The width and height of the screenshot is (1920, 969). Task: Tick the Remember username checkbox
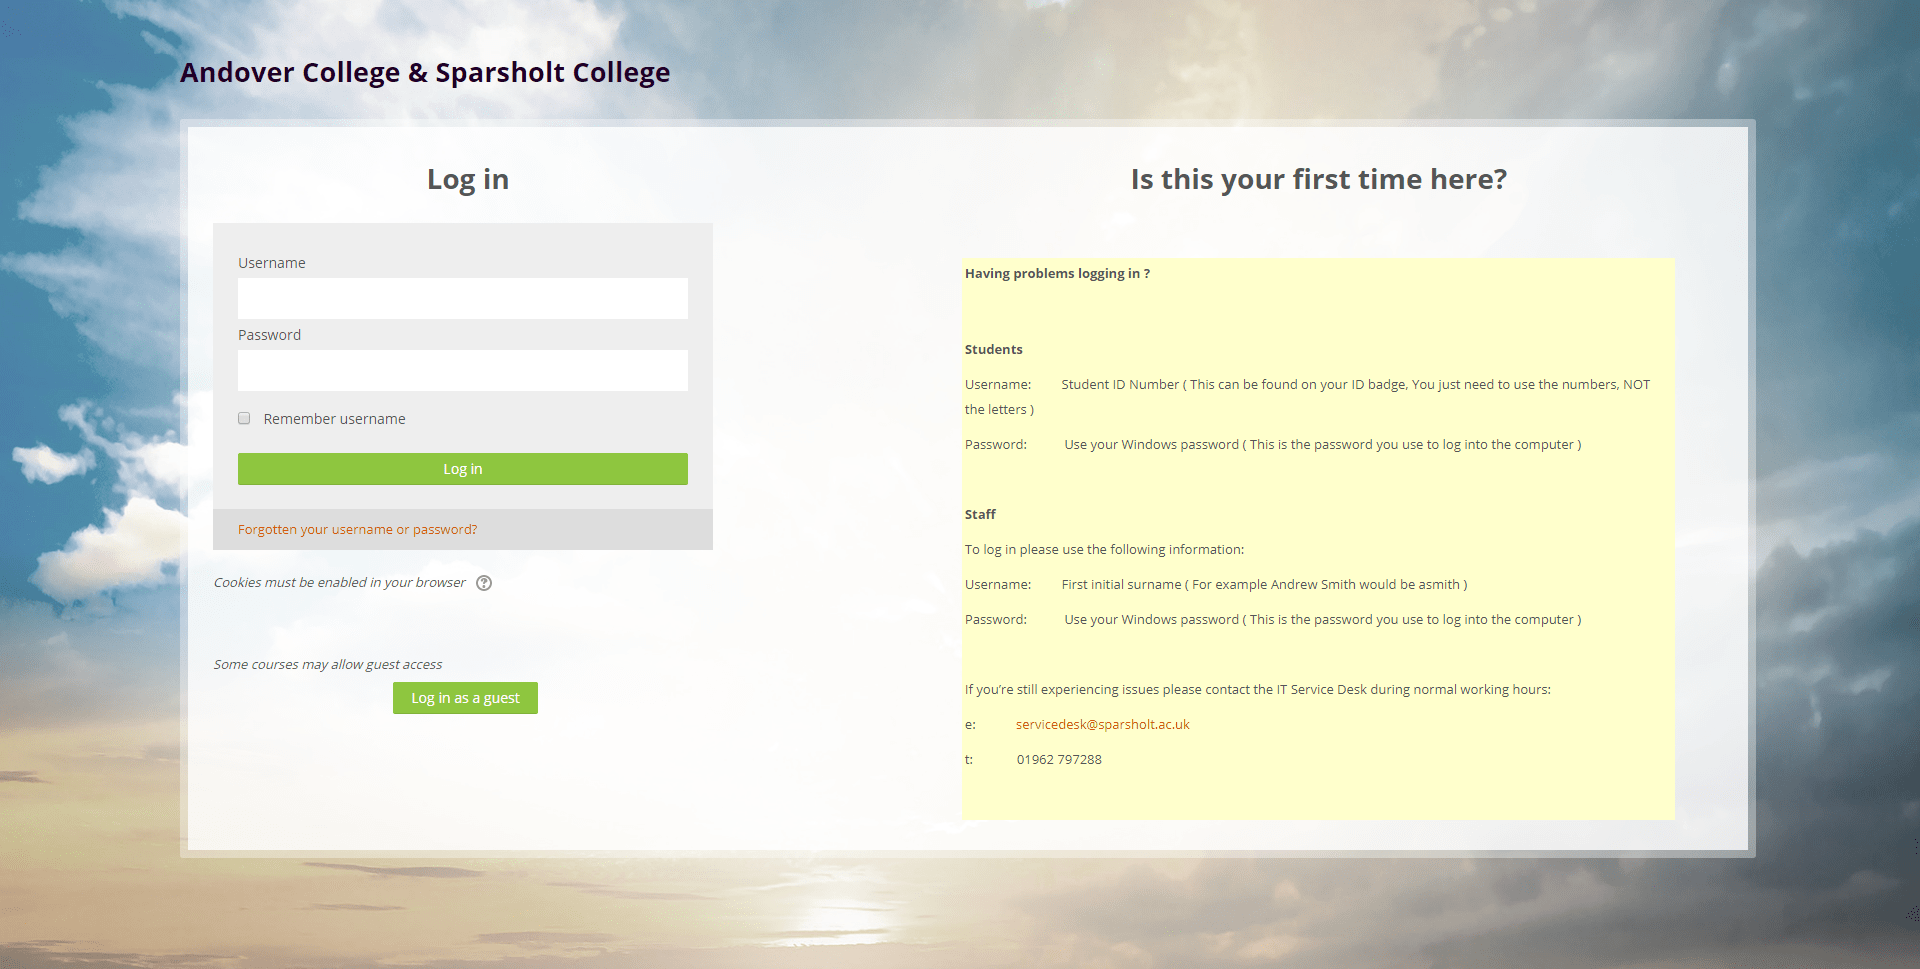[x=244, y=418]
